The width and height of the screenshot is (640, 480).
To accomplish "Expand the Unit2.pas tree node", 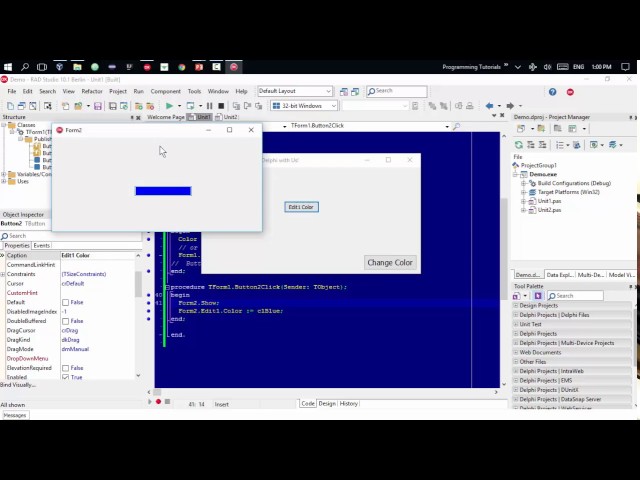I will coord(523,211).
